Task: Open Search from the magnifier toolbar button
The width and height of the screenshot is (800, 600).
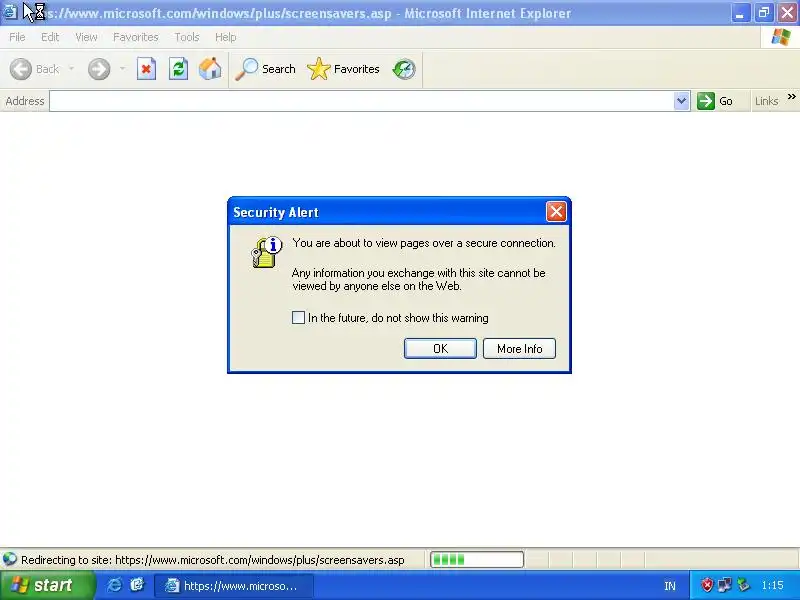Action: 265,69
